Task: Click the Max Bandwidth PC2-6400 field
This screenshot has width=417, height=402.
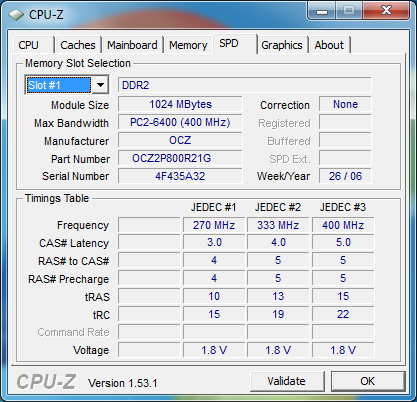Action: click(180, 122)
